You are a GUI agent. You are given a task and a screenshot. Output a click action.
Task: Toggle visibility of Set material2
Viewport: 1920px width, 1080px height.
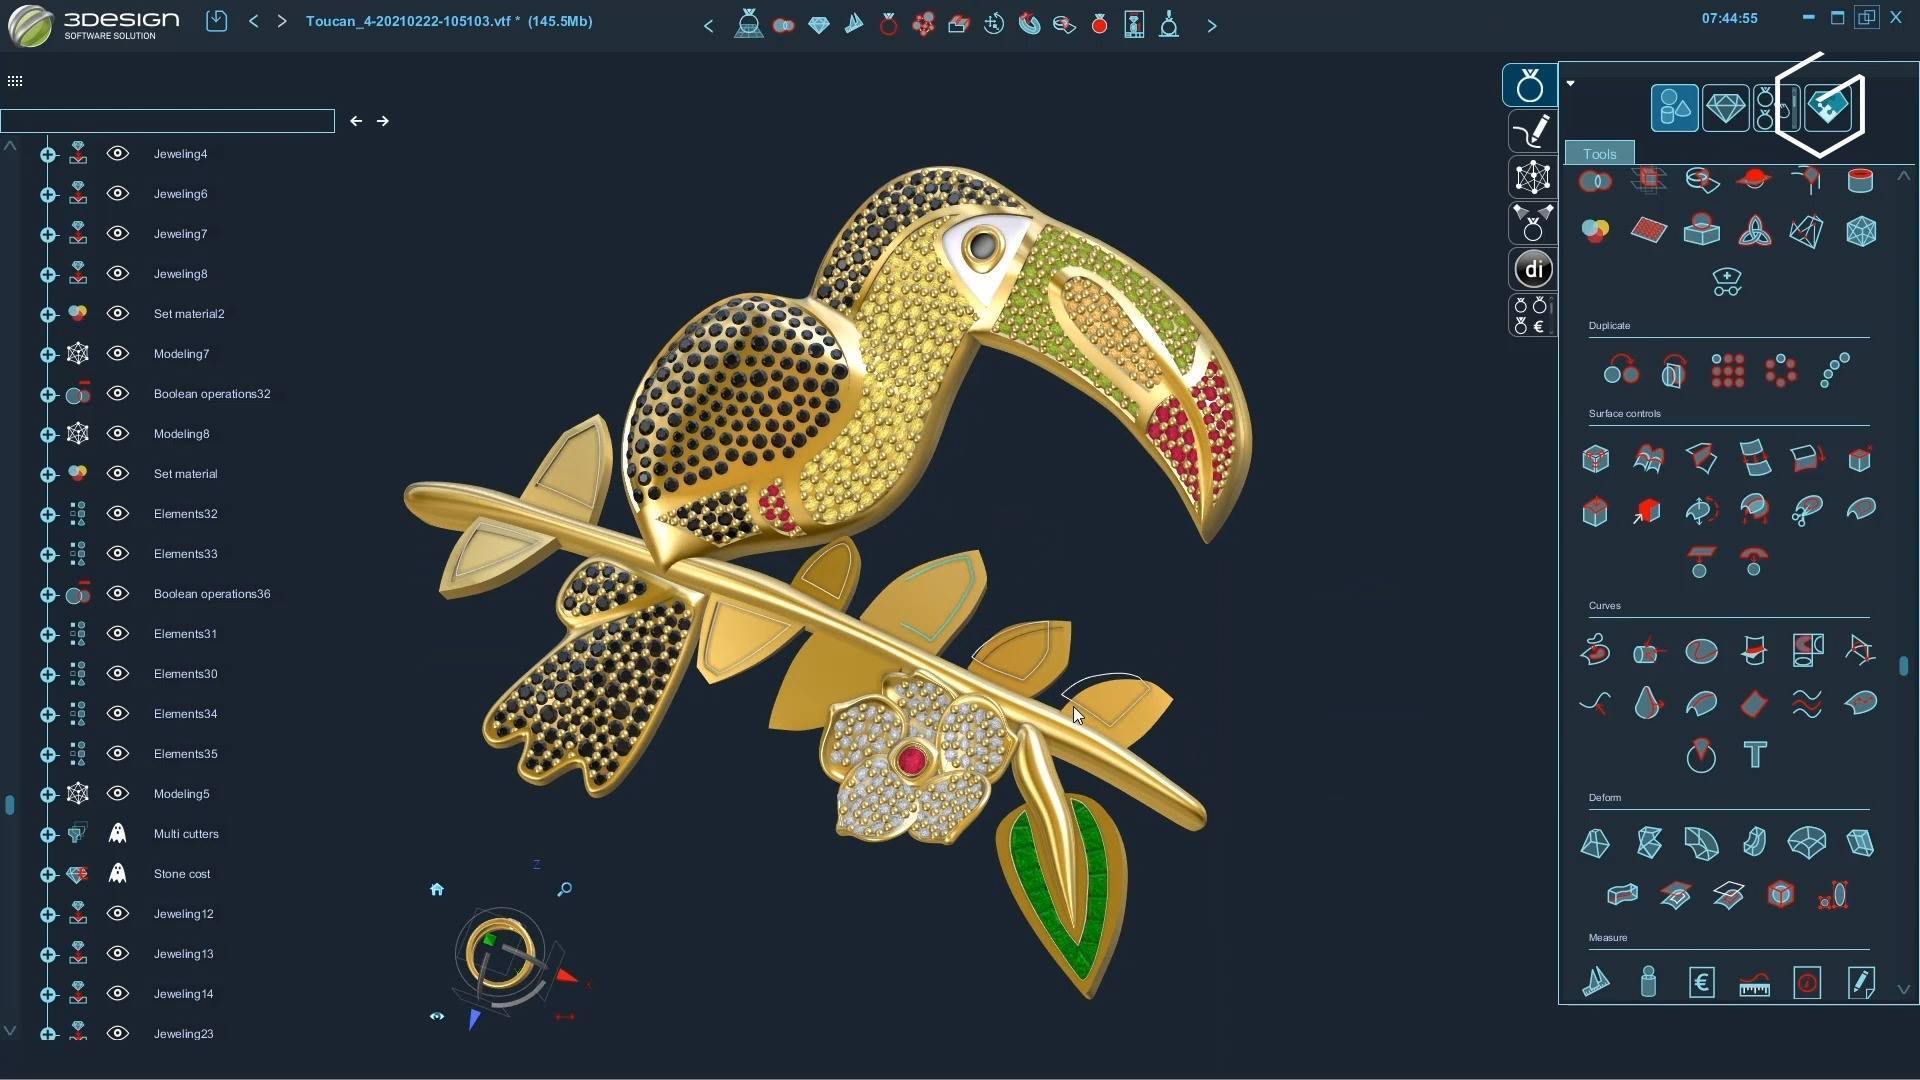[118, 313]
